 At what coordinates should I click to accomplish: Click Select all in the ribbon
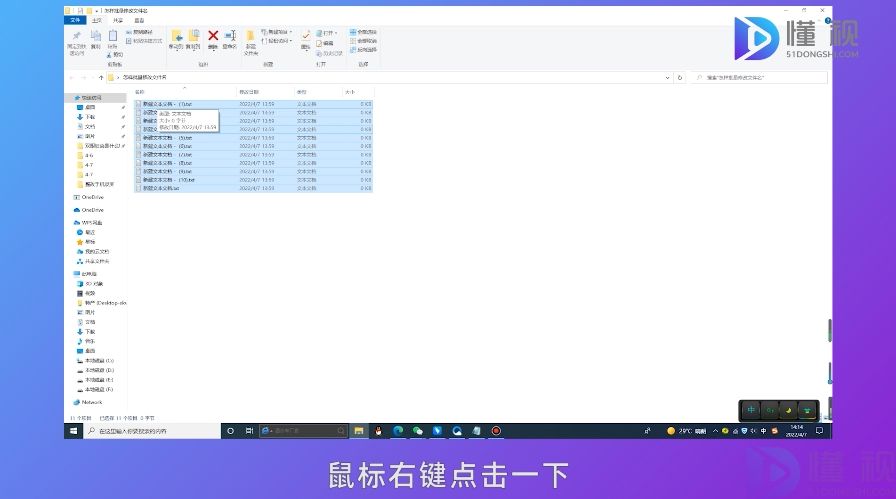click(x=363, y=32)
